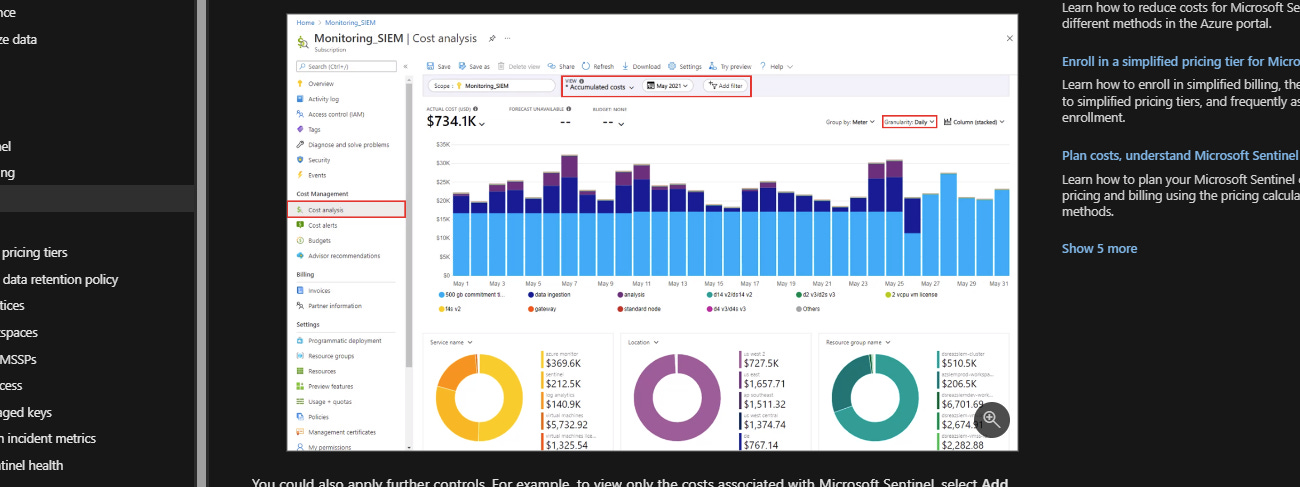The image size is (1300, 487).
Task: Click the Search (Ctrl+/) input field
Action: (x=346, y=66)
